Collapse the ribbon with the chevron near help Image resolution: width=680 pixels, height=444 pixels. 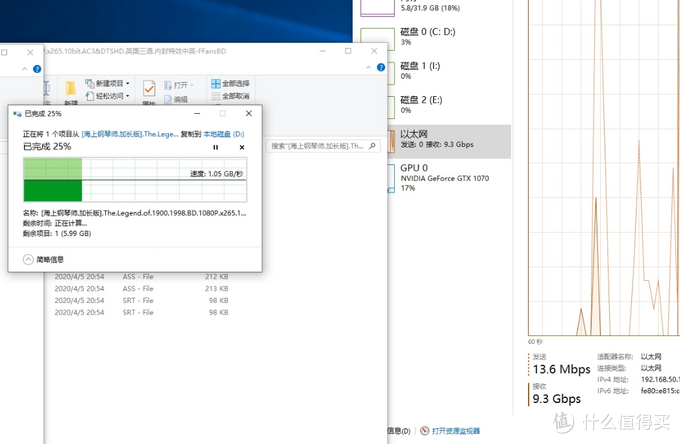tap(368, 67)
